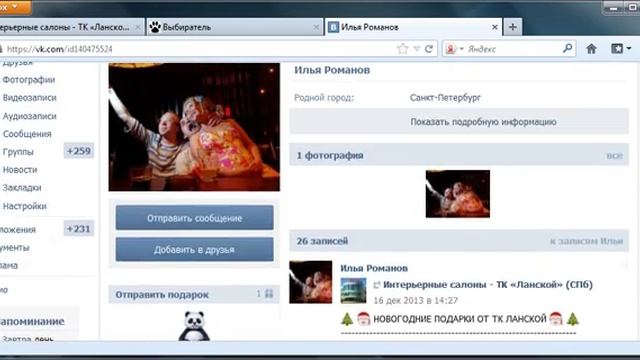Screen dimensions: 640x360
Task: Bookmark page with the star icon
Action: click(x=402, y=49)
